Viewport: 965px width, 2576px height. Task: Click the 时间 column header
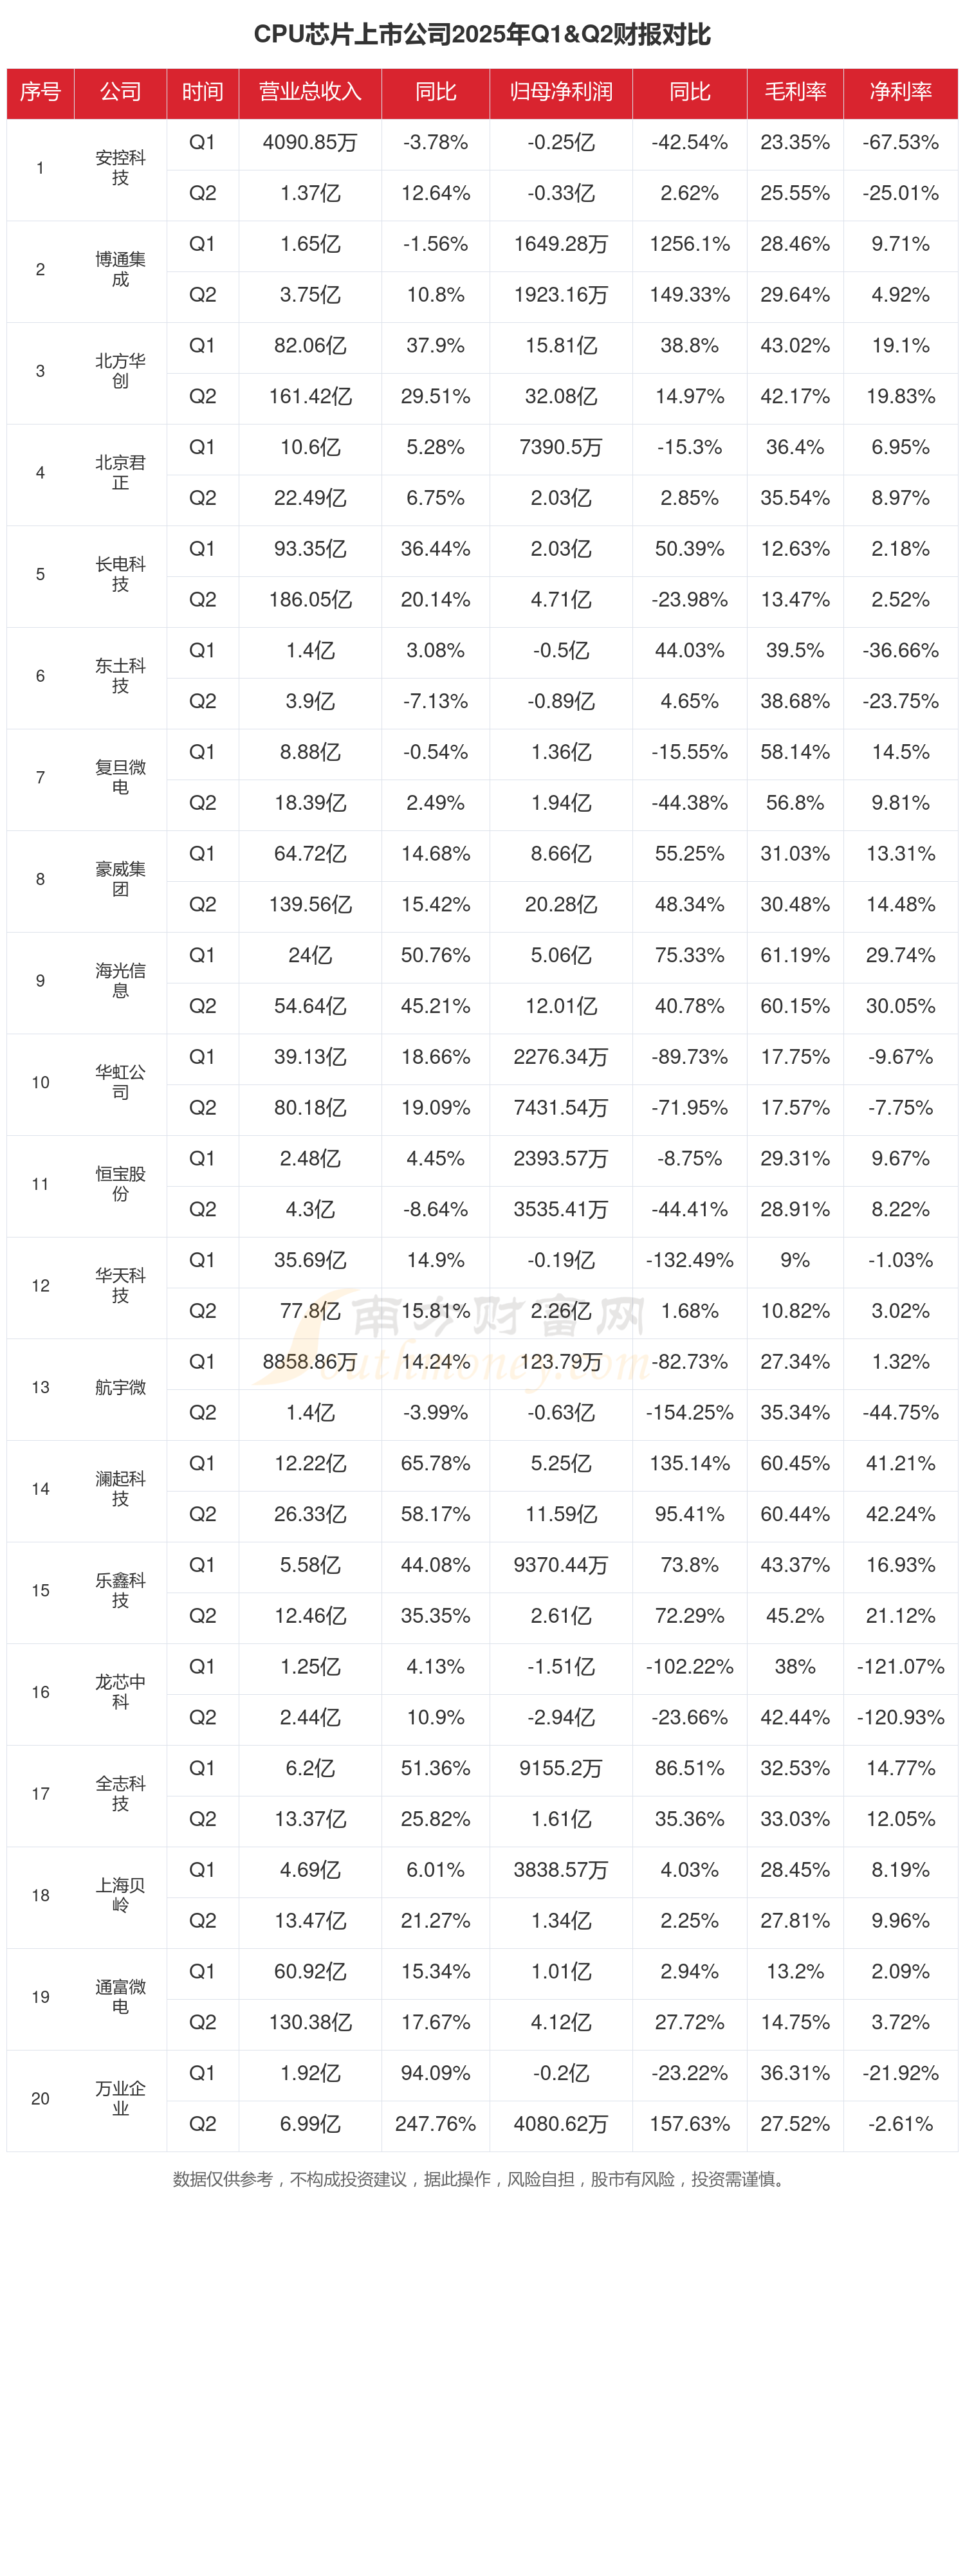202,92
